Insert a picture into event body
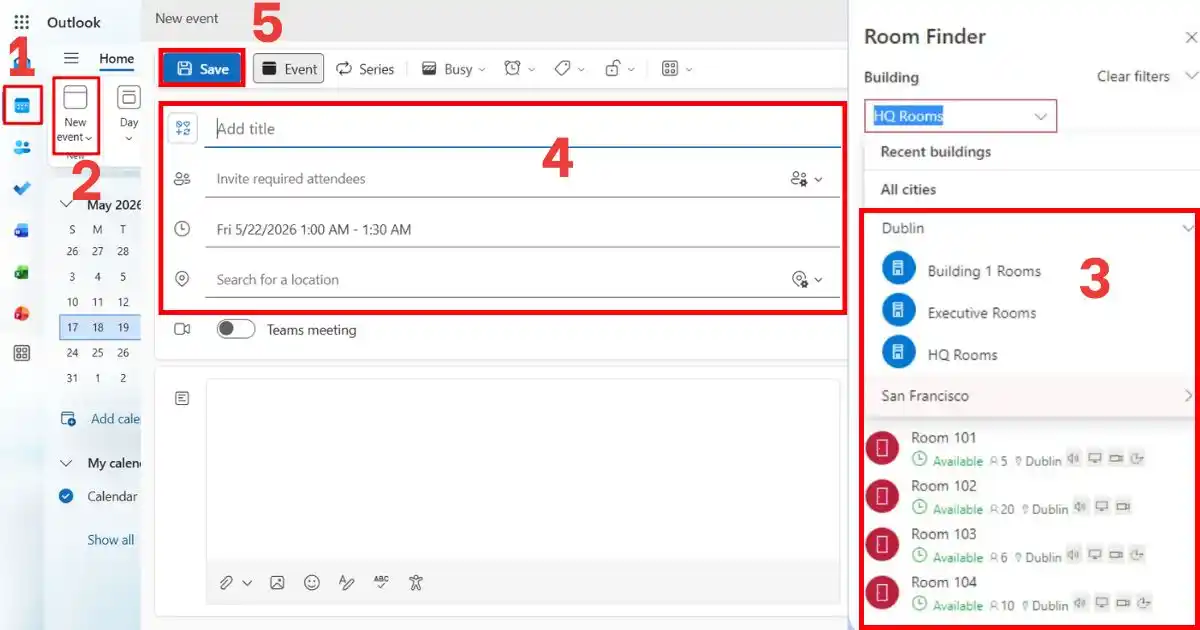The height and width of the screenshot is (630, 1200). [277, 582]
